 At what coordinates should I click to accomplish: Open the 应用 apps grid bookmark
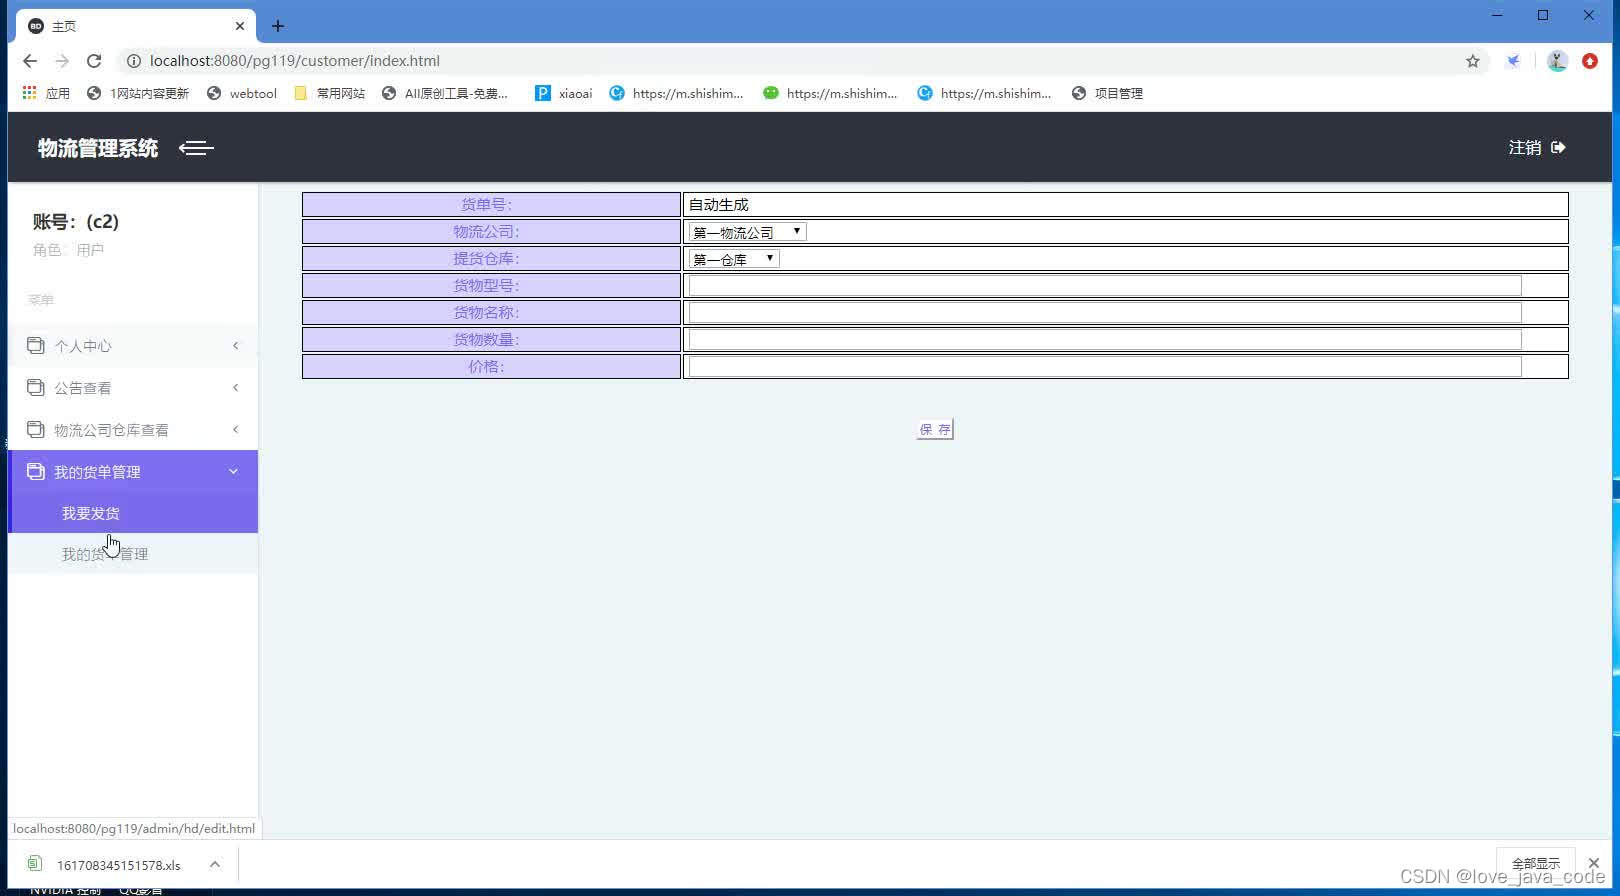tap(46, 93)
